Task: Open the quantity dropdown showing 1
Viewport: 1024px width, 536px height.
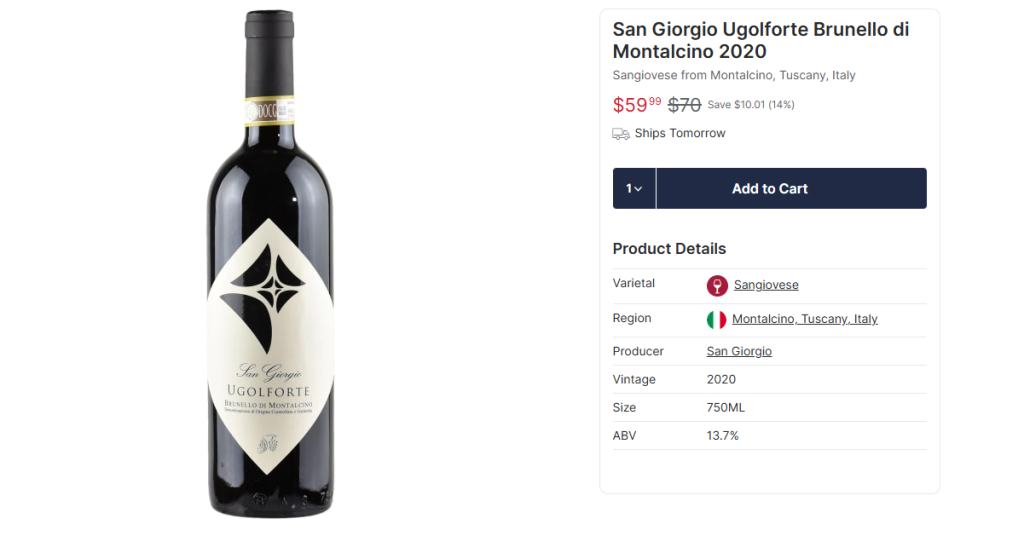Action: (x=634, y=189)
